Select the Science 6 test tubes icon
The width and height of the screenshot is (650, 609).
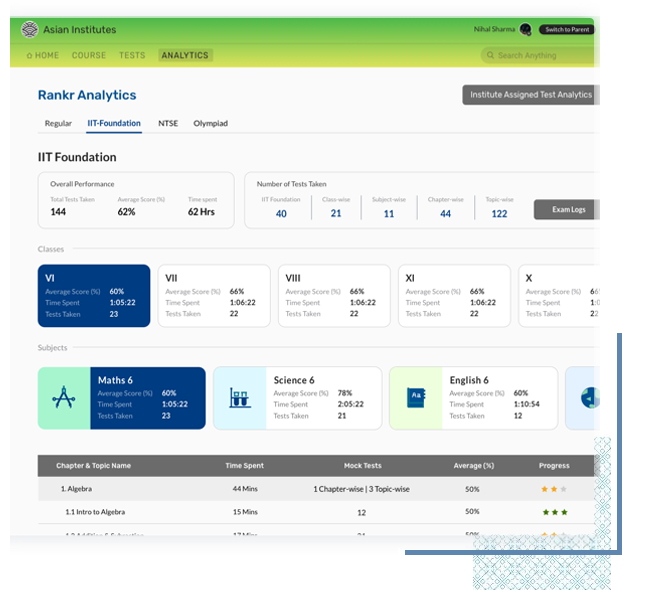[240, 398]
